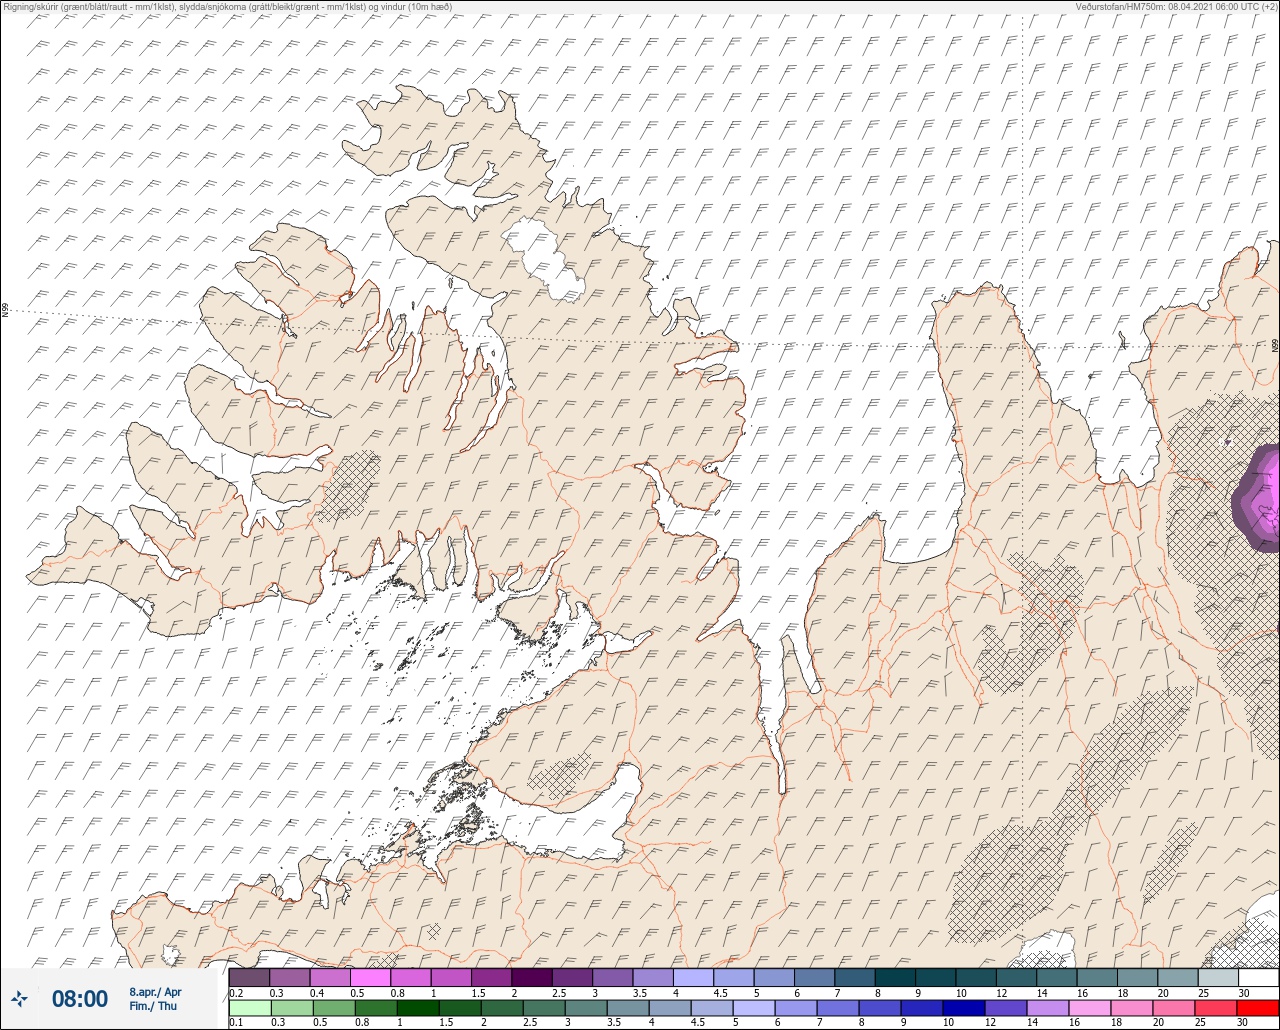
Task: Click the dark teal upper-row swatch labeled 8
Action: tap(895, 977)
